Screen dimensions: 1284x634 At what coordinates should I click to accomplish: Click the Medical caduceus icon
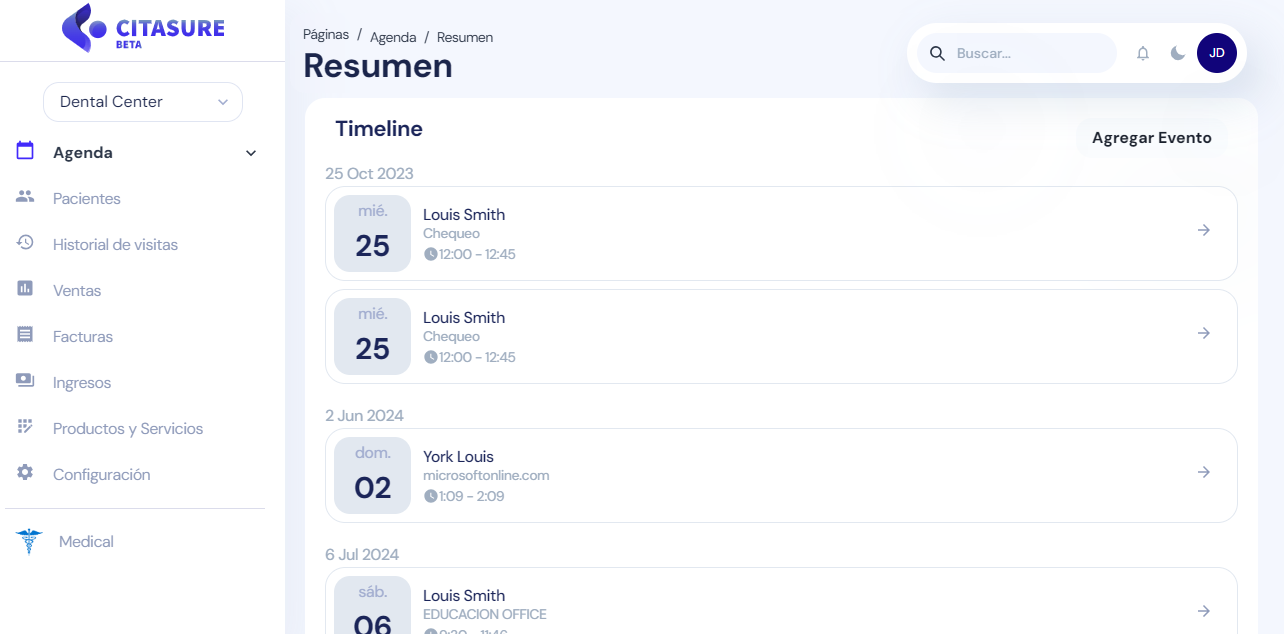(x=29, y=541)
